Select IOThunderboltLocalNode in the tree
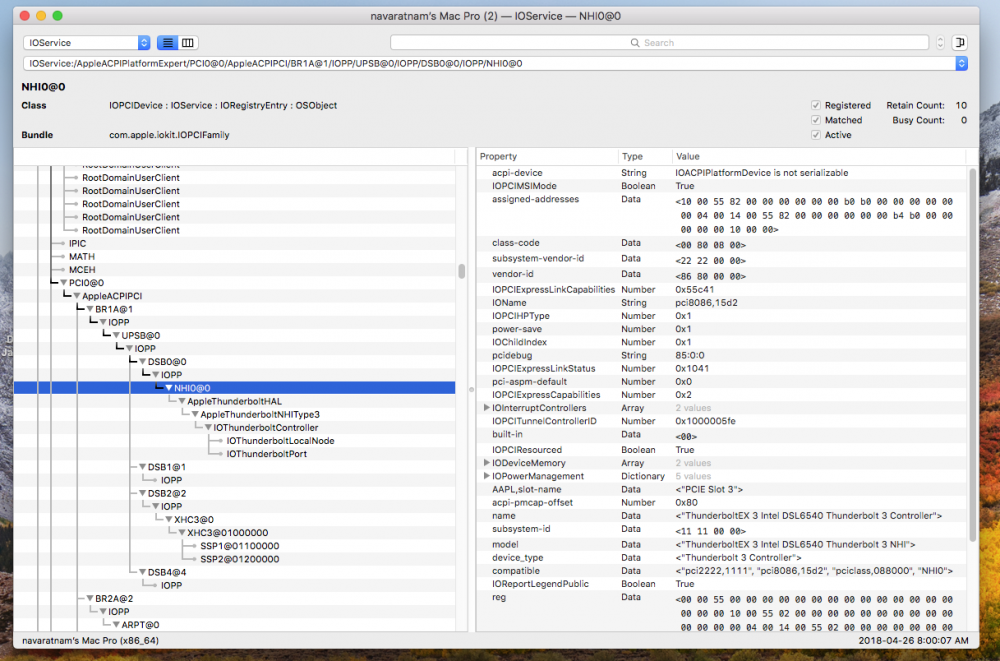The image size is (1000, 661). point(280,441)
